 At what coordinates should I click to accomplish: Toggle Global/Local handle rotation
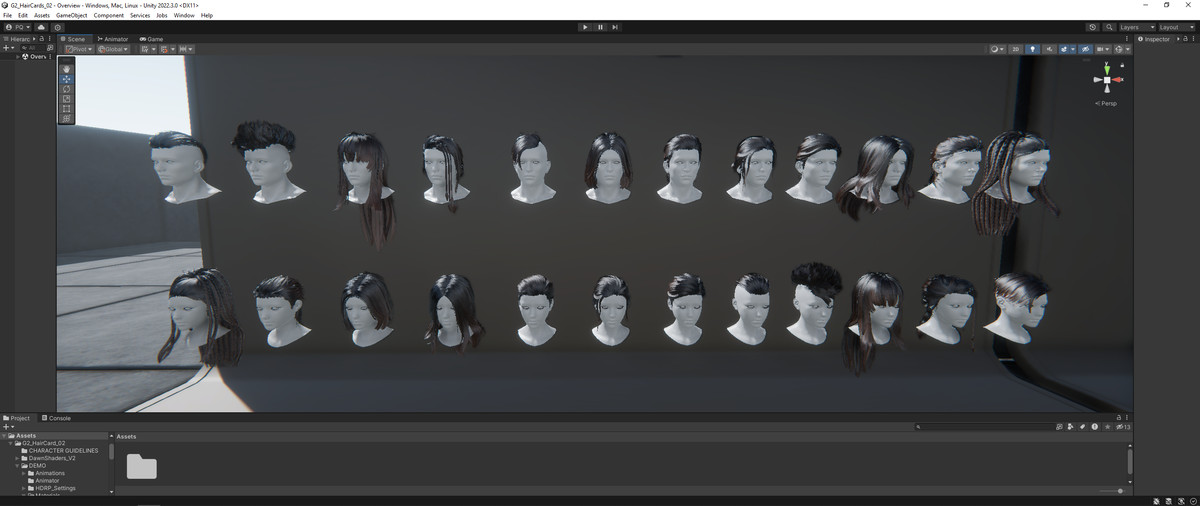(x=113, y=49)
